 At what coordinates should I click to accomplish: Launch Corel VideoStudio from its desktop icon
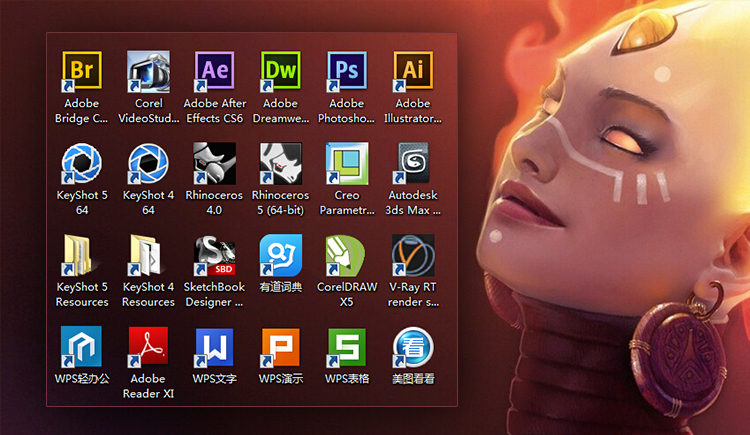[148, 71]
